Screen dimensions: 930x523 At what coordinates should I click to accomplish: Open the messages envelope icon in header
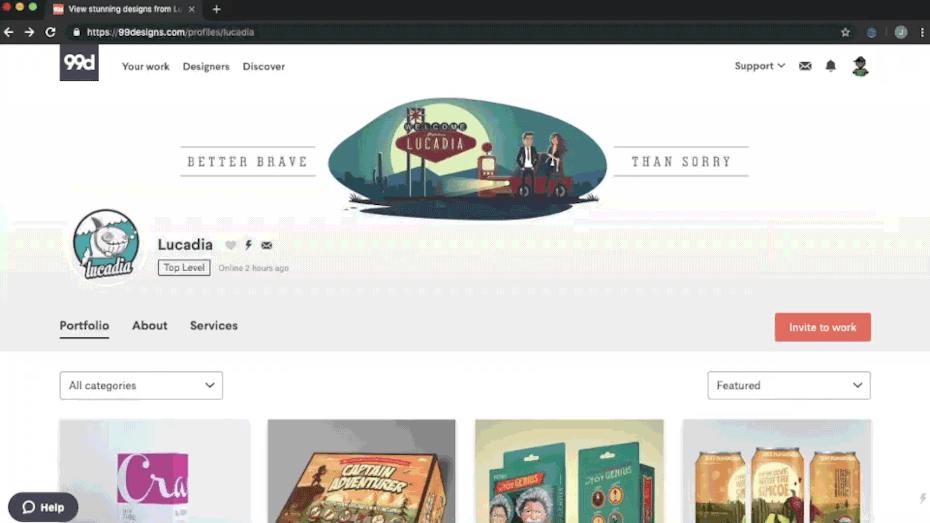[805, 67]
